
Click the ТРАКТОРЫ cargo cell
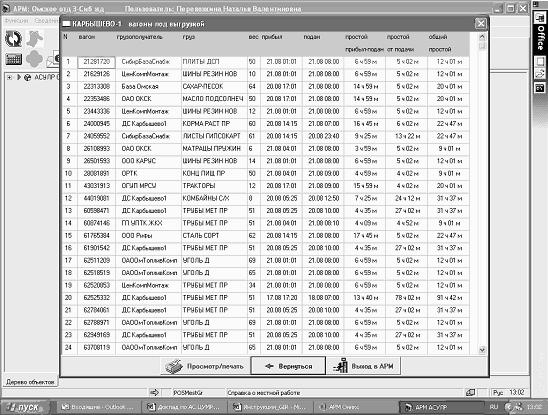214,186
